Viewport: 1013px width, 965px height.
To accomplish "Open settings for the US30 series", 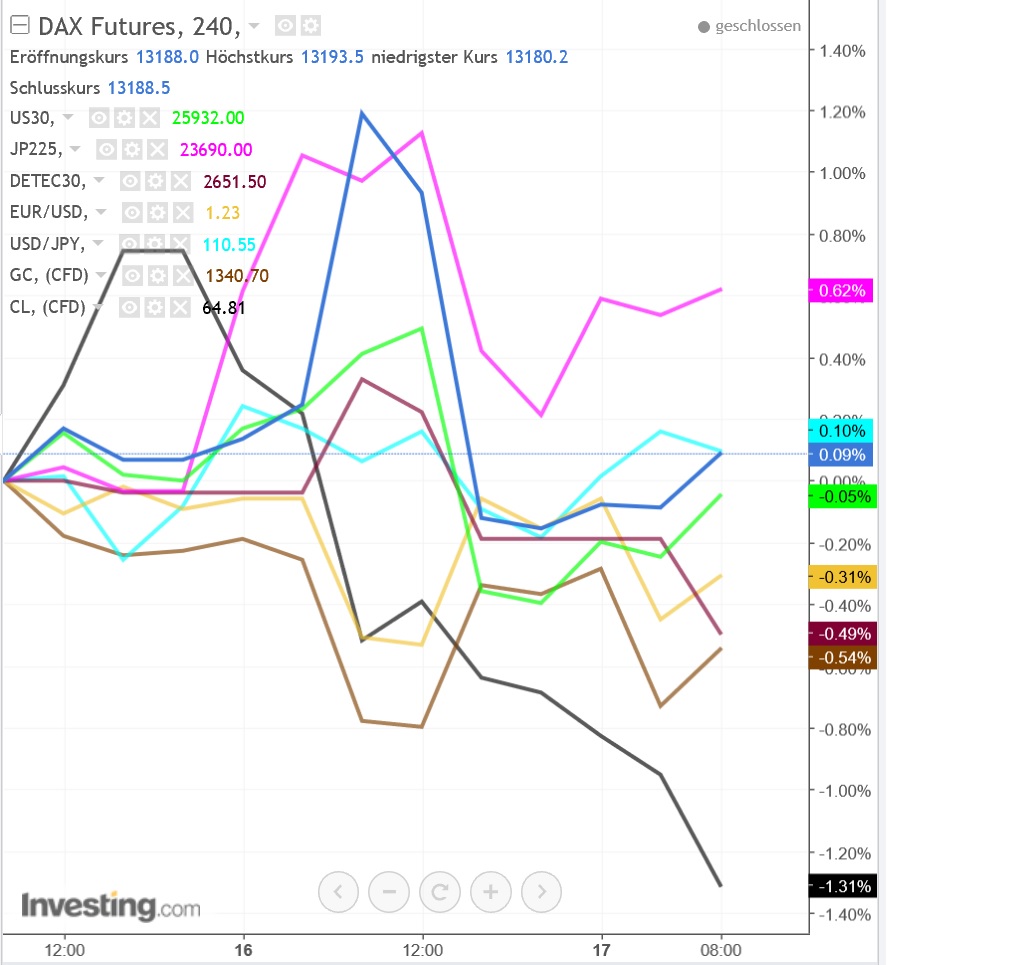I will 124,118.
